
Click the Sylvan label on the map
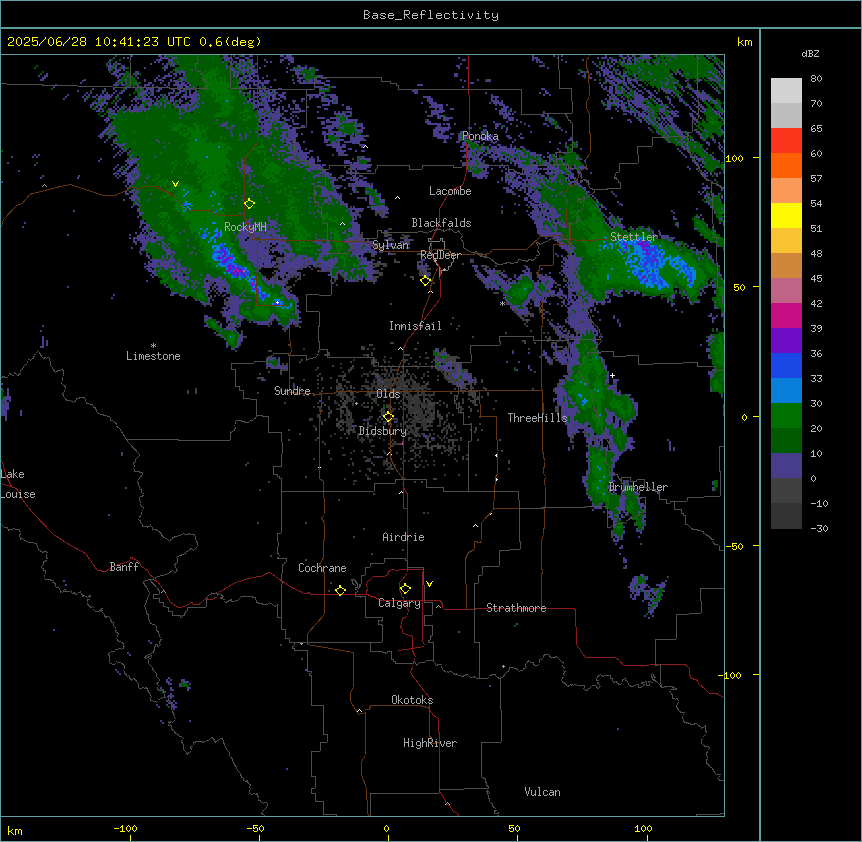390,245
